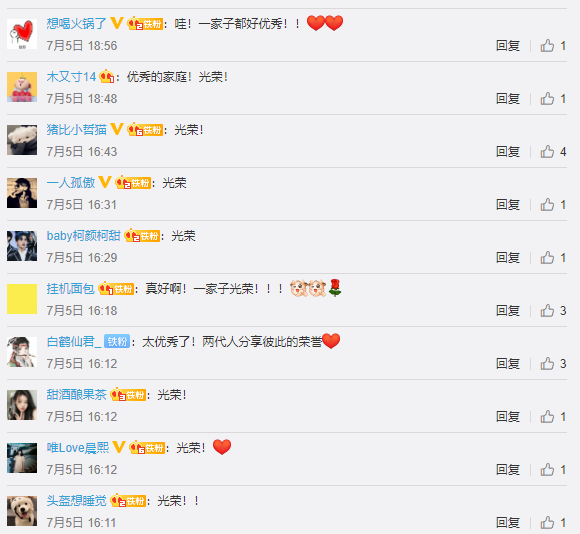
Task: Like 唯Love晨熙's comment
Action: pyautogui.click(x=547, y=470)
